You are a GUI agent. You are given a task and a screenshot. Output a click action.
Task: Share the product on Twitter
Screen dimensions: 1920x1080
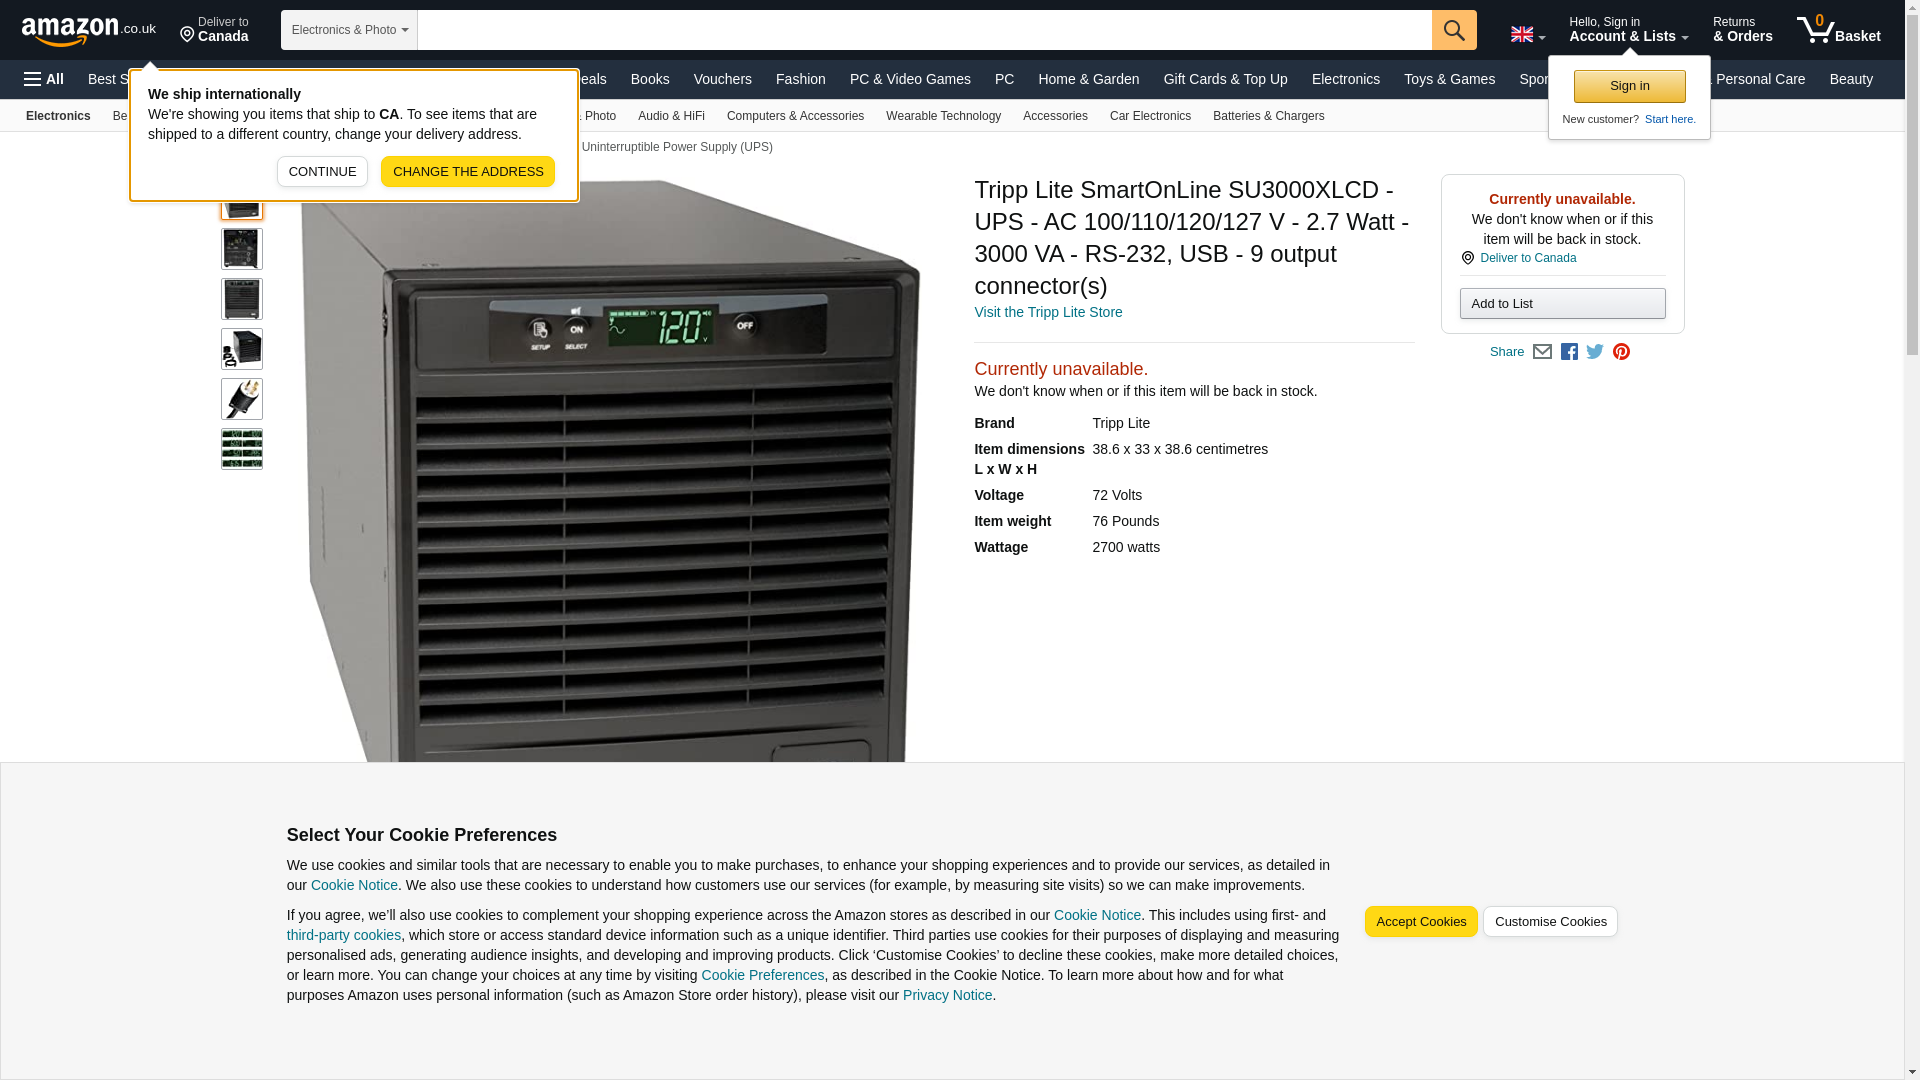[x=1595, y=352]
